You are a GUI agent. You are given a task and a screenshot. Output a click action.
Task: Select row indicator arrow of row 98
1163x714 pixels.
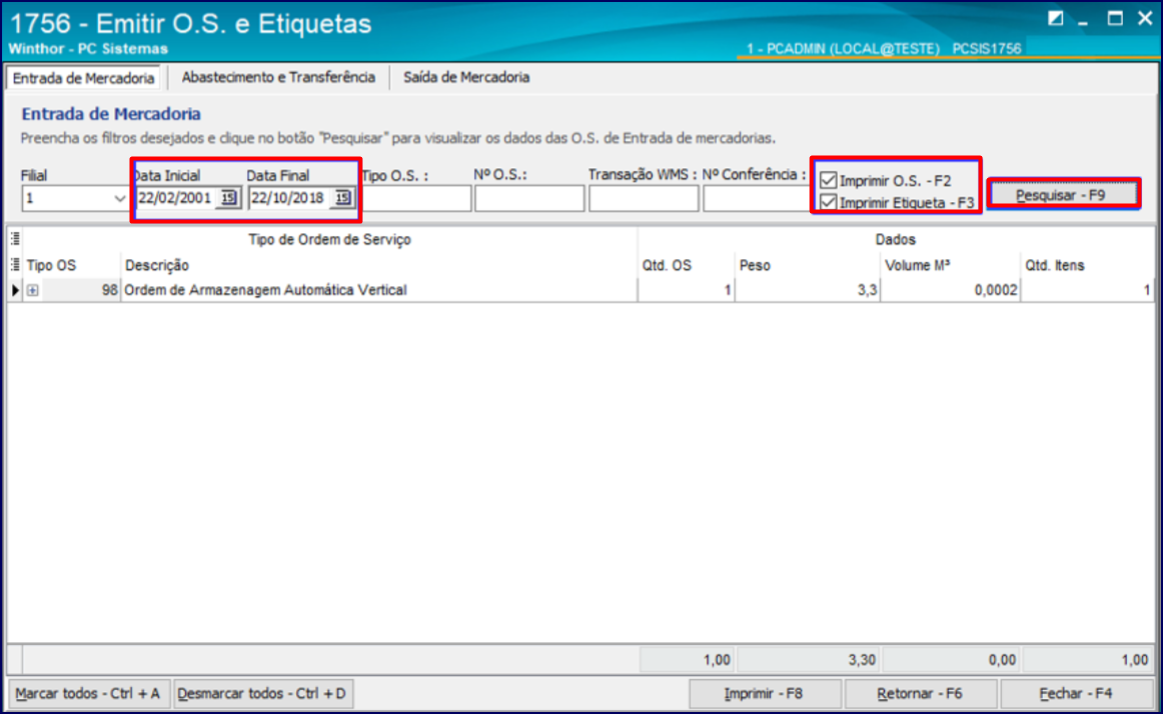(15, 290)
